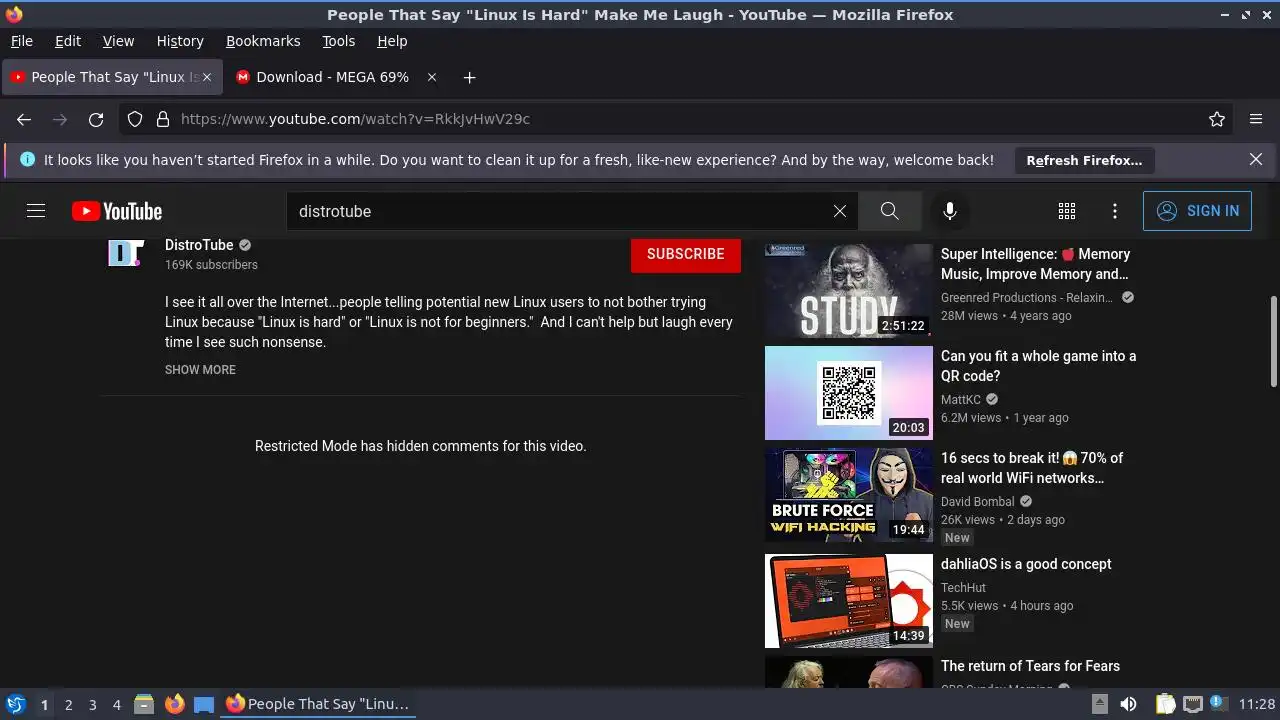Screen dimensions: 1280x720
Task: Open the Help menu
Action: (x=392, y=41)
